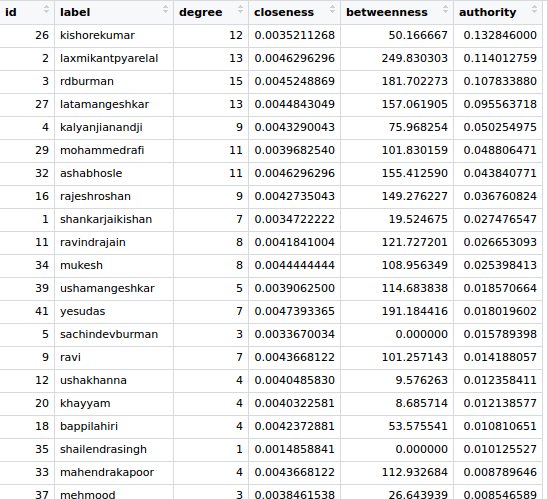Select the yesudas label cell
Viewport: 547px width, 499px height.
(114, 312)
